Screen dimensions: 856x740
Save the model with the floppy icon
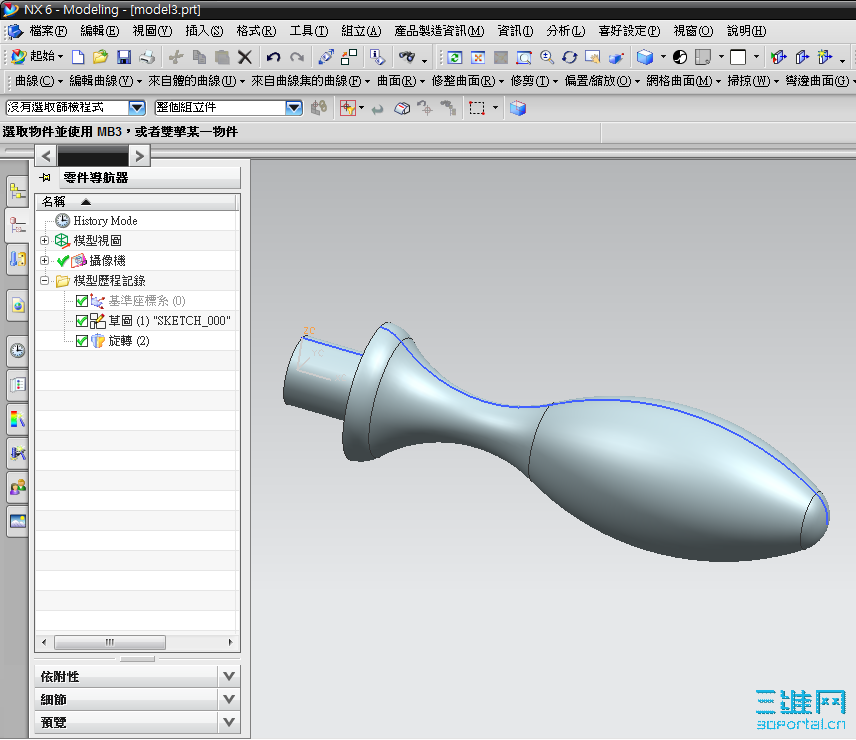[x=124, y=57]
